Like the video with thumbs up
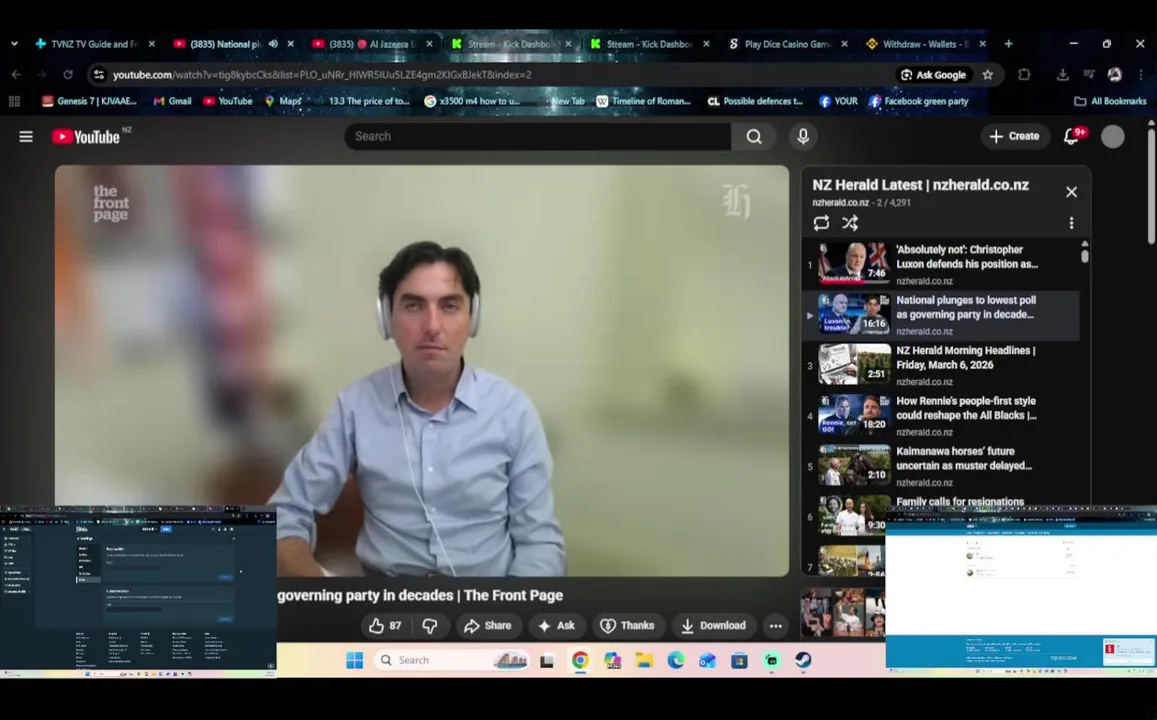The image size is (1157, 720). pyautogui.click(x=385, y=626)
